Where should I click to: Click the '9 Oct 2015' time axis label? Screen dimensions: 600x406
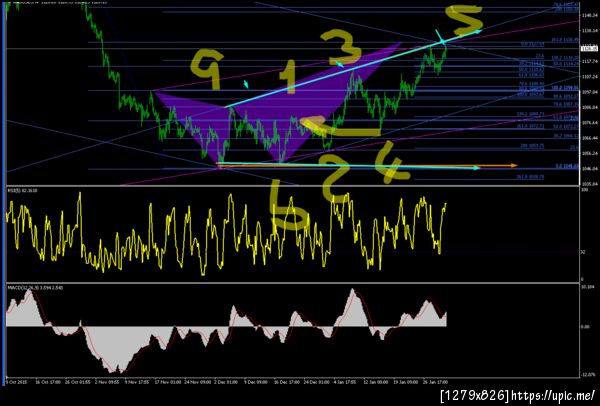point(17,382)
